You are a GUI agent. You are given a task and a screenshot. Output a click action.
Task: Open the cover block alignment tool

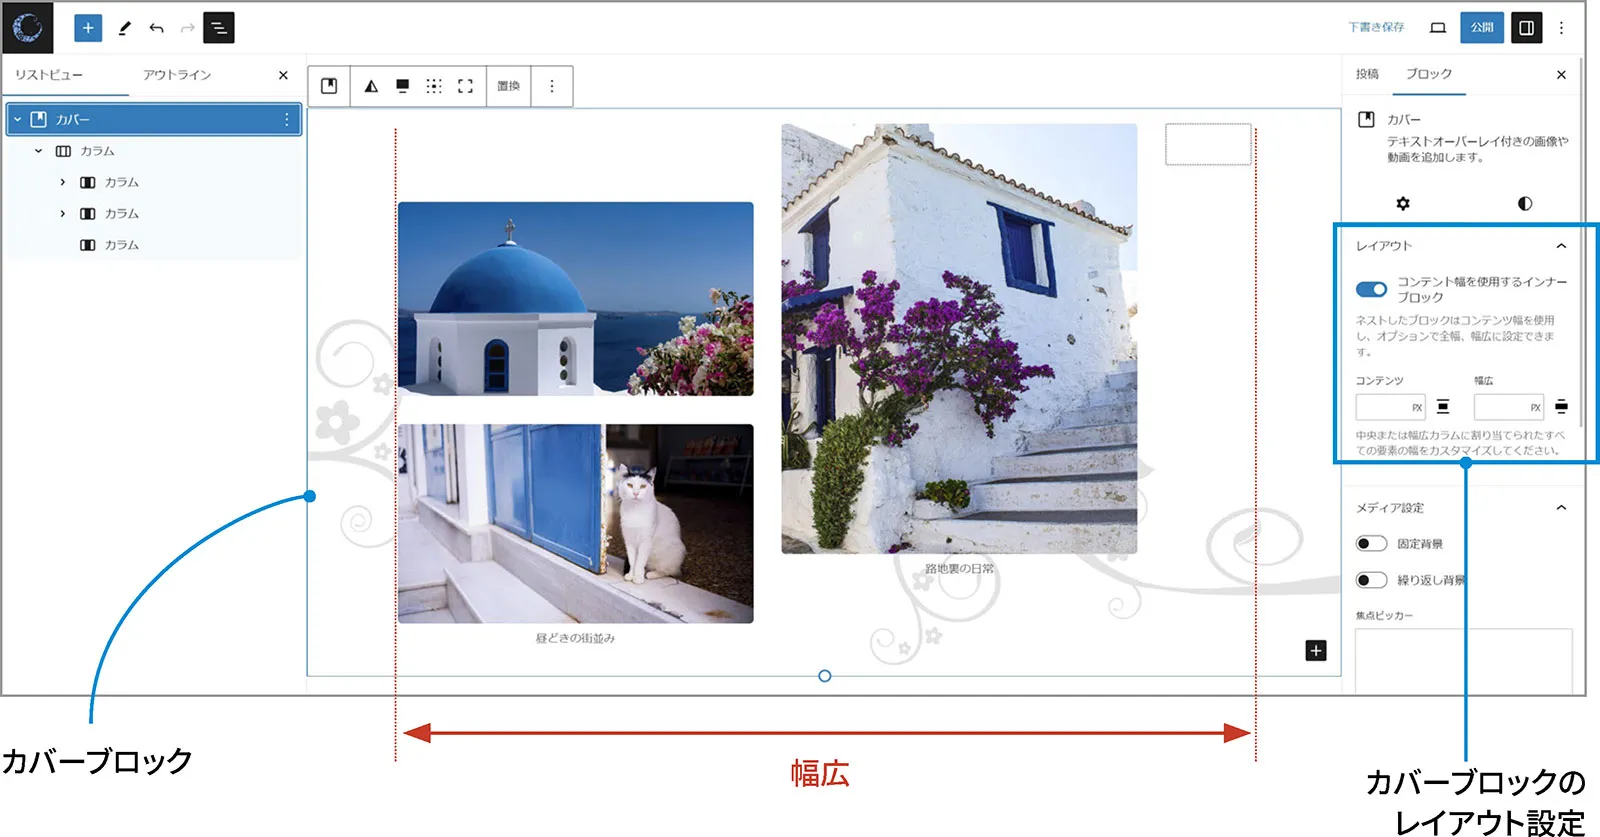pyautogui.click(x=402, y=86)
